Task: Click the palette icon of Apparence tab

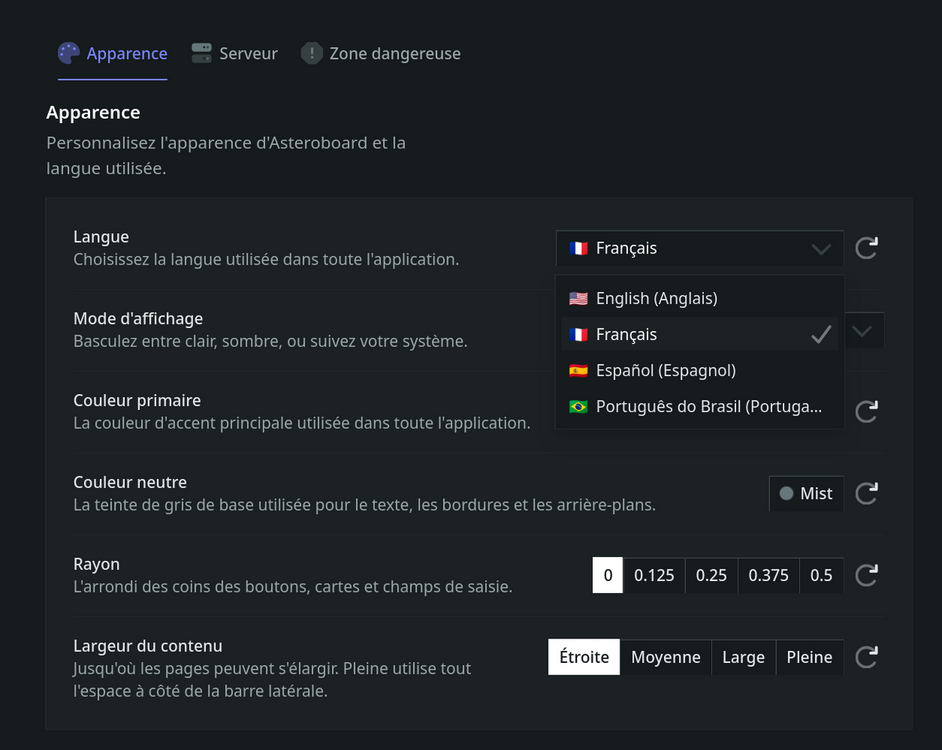Action: click(x=68, y=53)
